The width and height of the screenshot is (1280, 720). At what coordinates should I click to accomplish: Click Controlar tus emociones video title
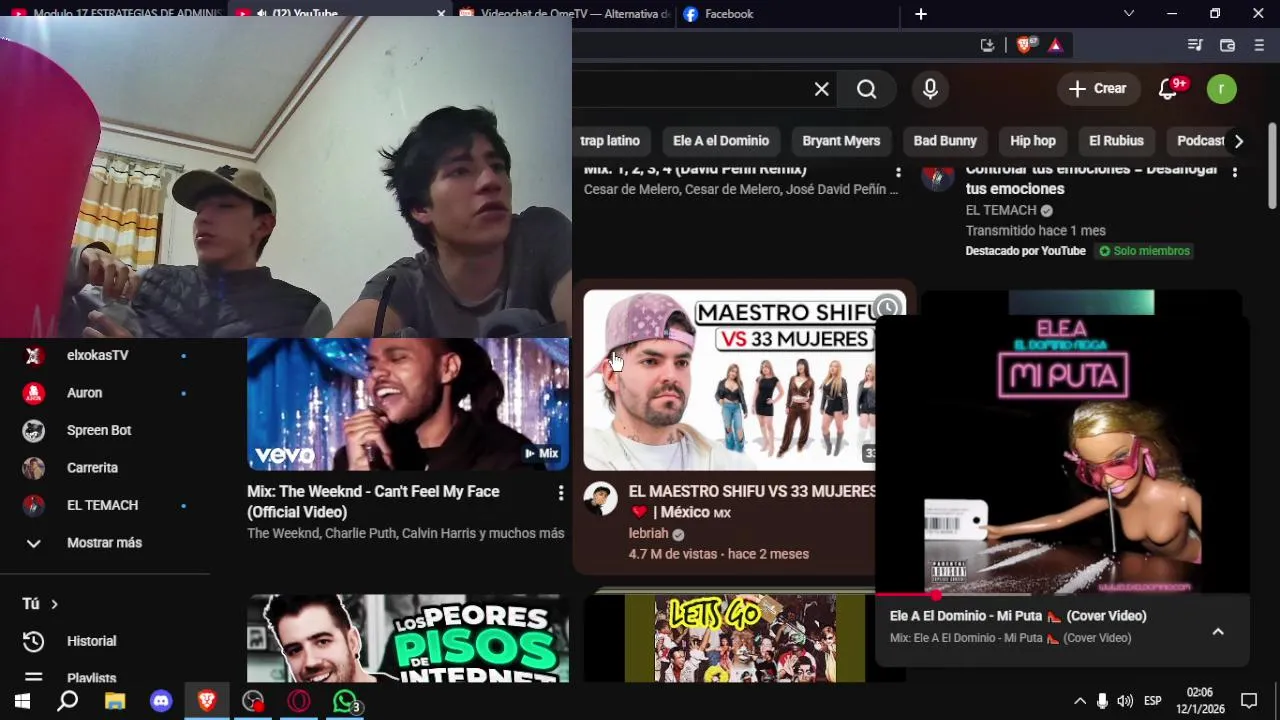pos(1091,179)
